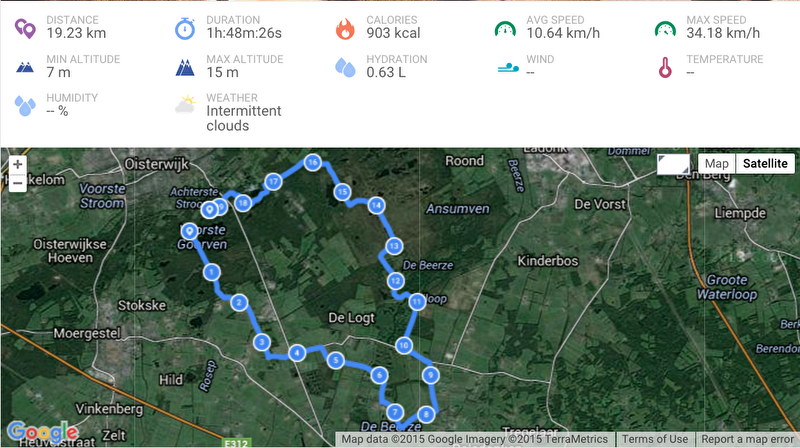
Task: Click the calories flame icon
Action: point(345,29)
